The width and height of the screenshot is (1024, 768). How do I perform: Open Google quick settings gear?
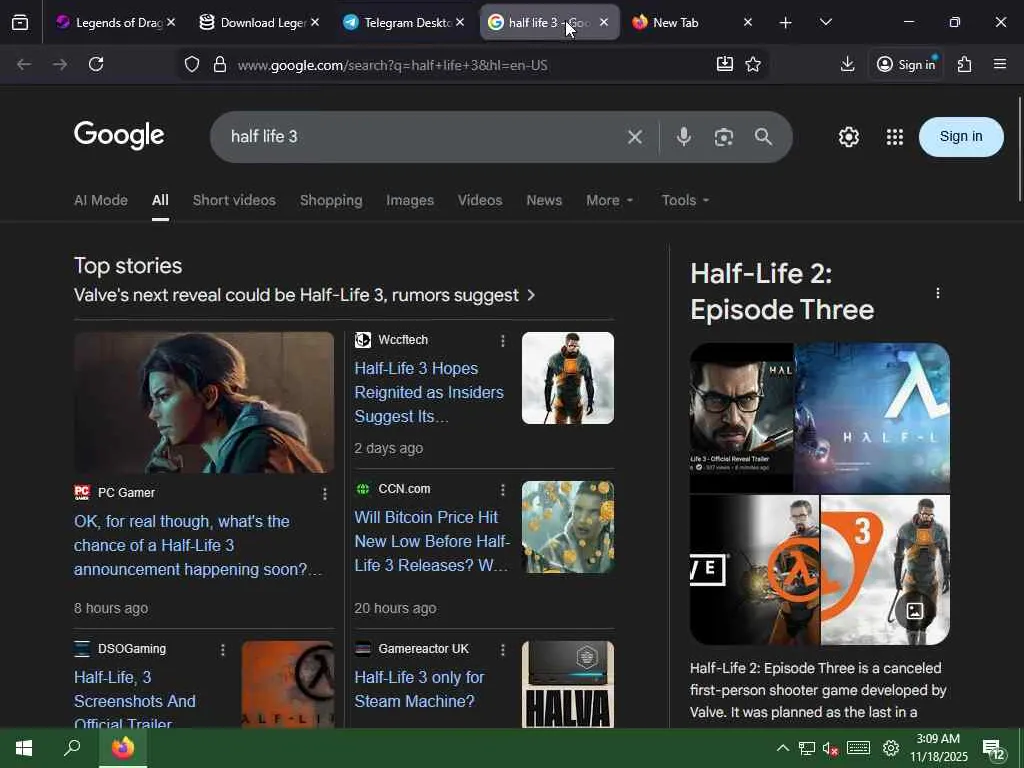848,137
